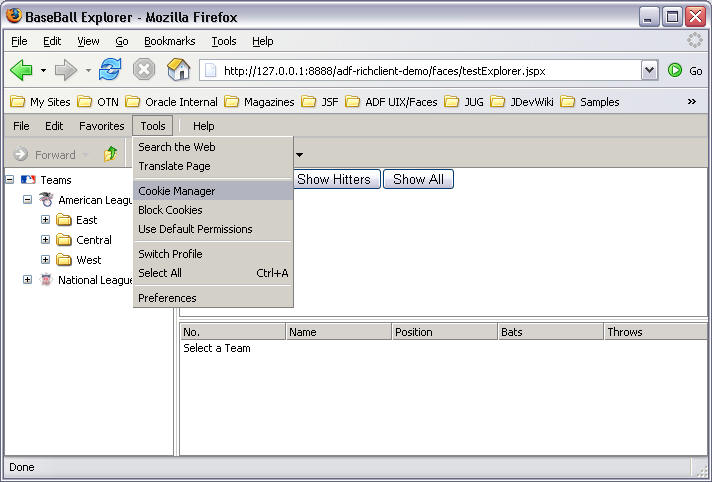Open the Firefox Bookmarks menu
The height and width of the screenshot is (482, 712).
[170, 41]
